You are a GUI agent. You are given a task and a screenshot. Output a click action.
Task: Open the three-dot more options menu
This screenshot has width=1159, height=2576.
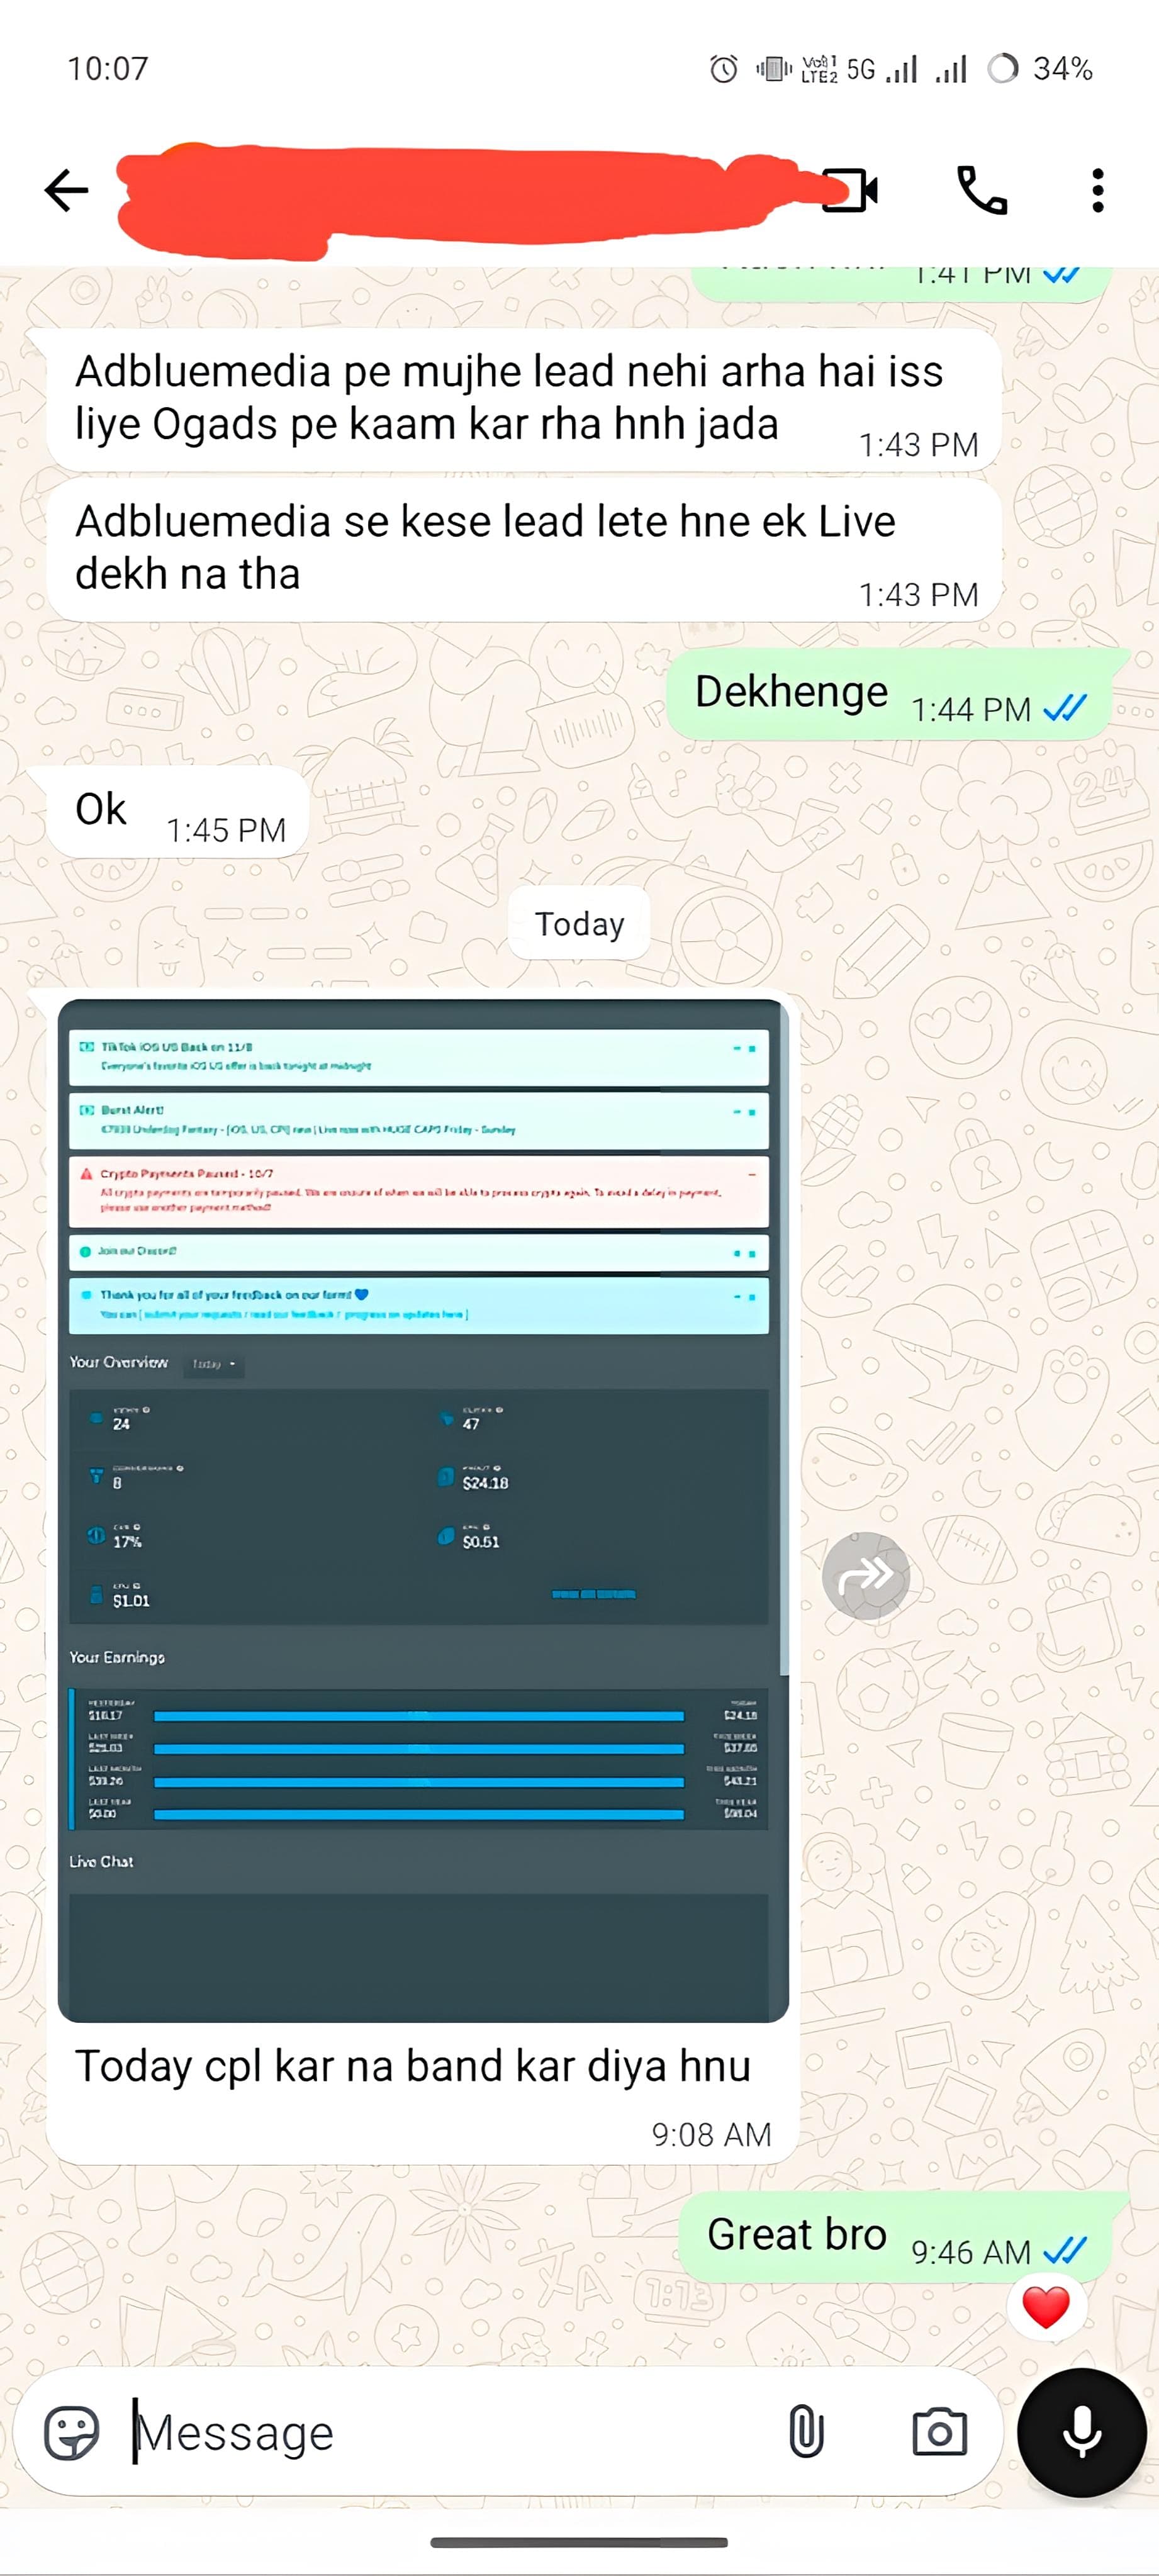point(1098,190)
